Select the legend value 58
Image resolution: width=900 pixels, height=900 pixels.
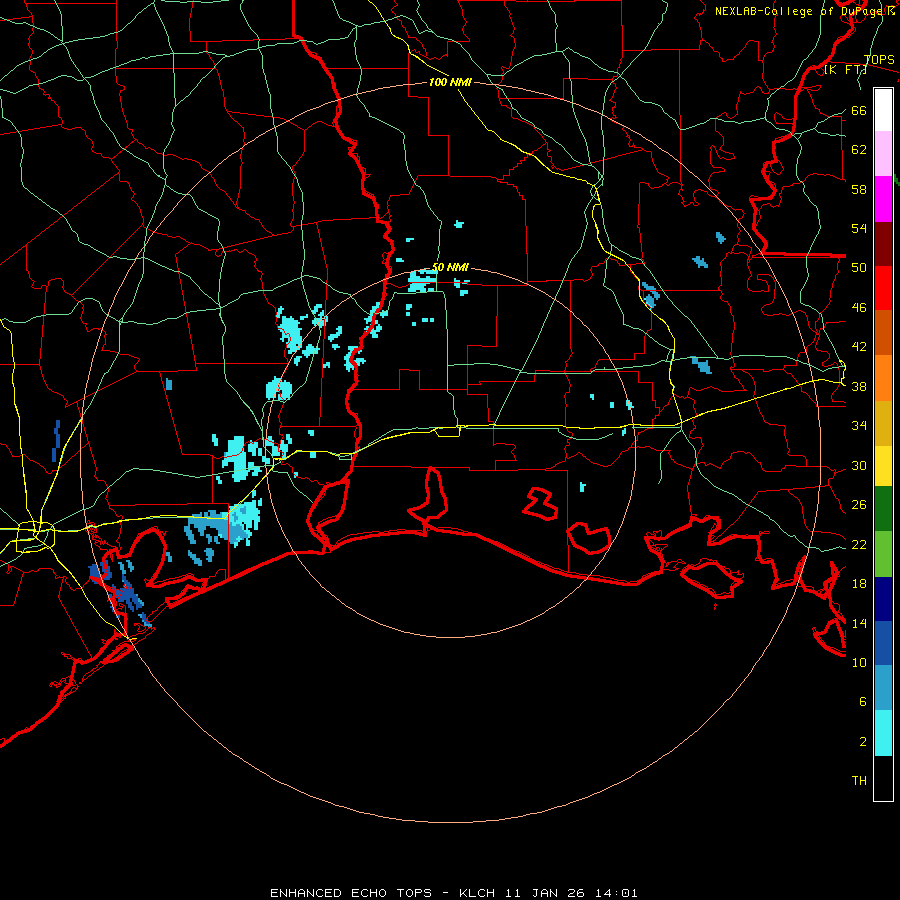click(x=859, y=189)
